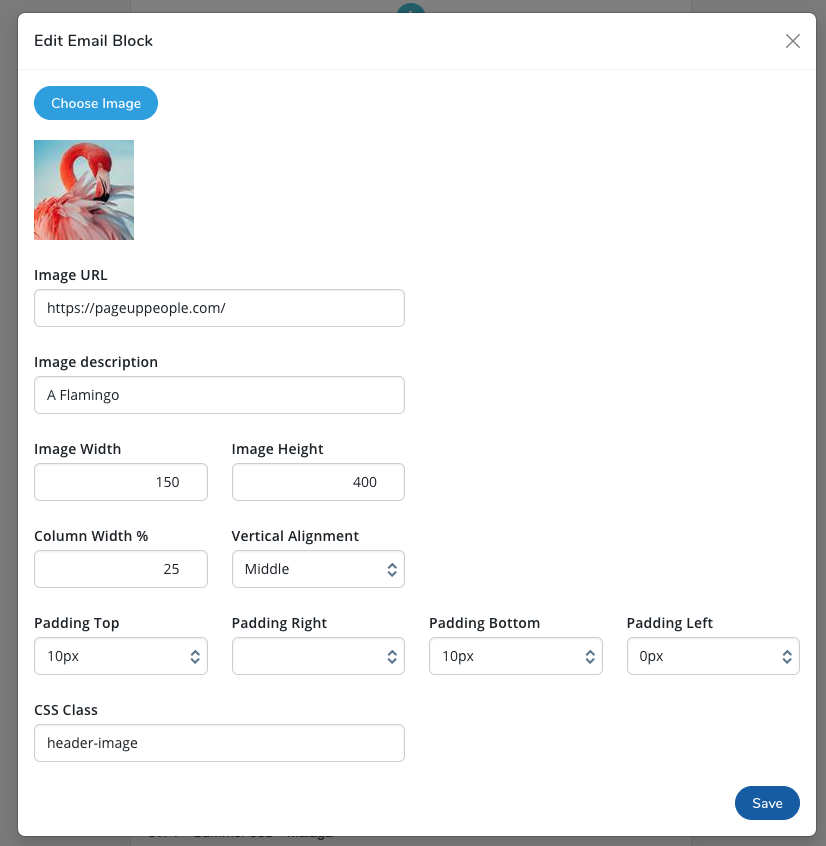
Task: Click the Padding Top up arrow
Action: [194, 651]
